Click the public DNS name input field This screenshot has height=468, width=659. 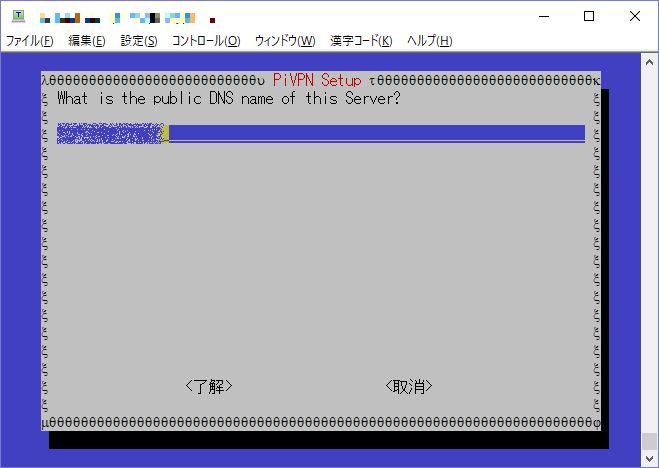321,134
